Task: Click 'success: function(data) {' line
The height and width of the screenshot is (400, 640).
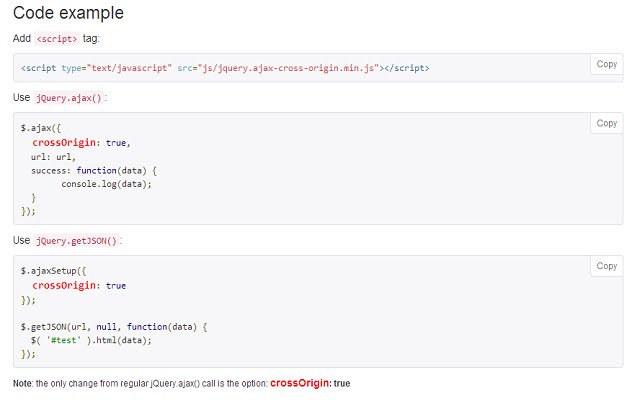Action: point(94,171)
